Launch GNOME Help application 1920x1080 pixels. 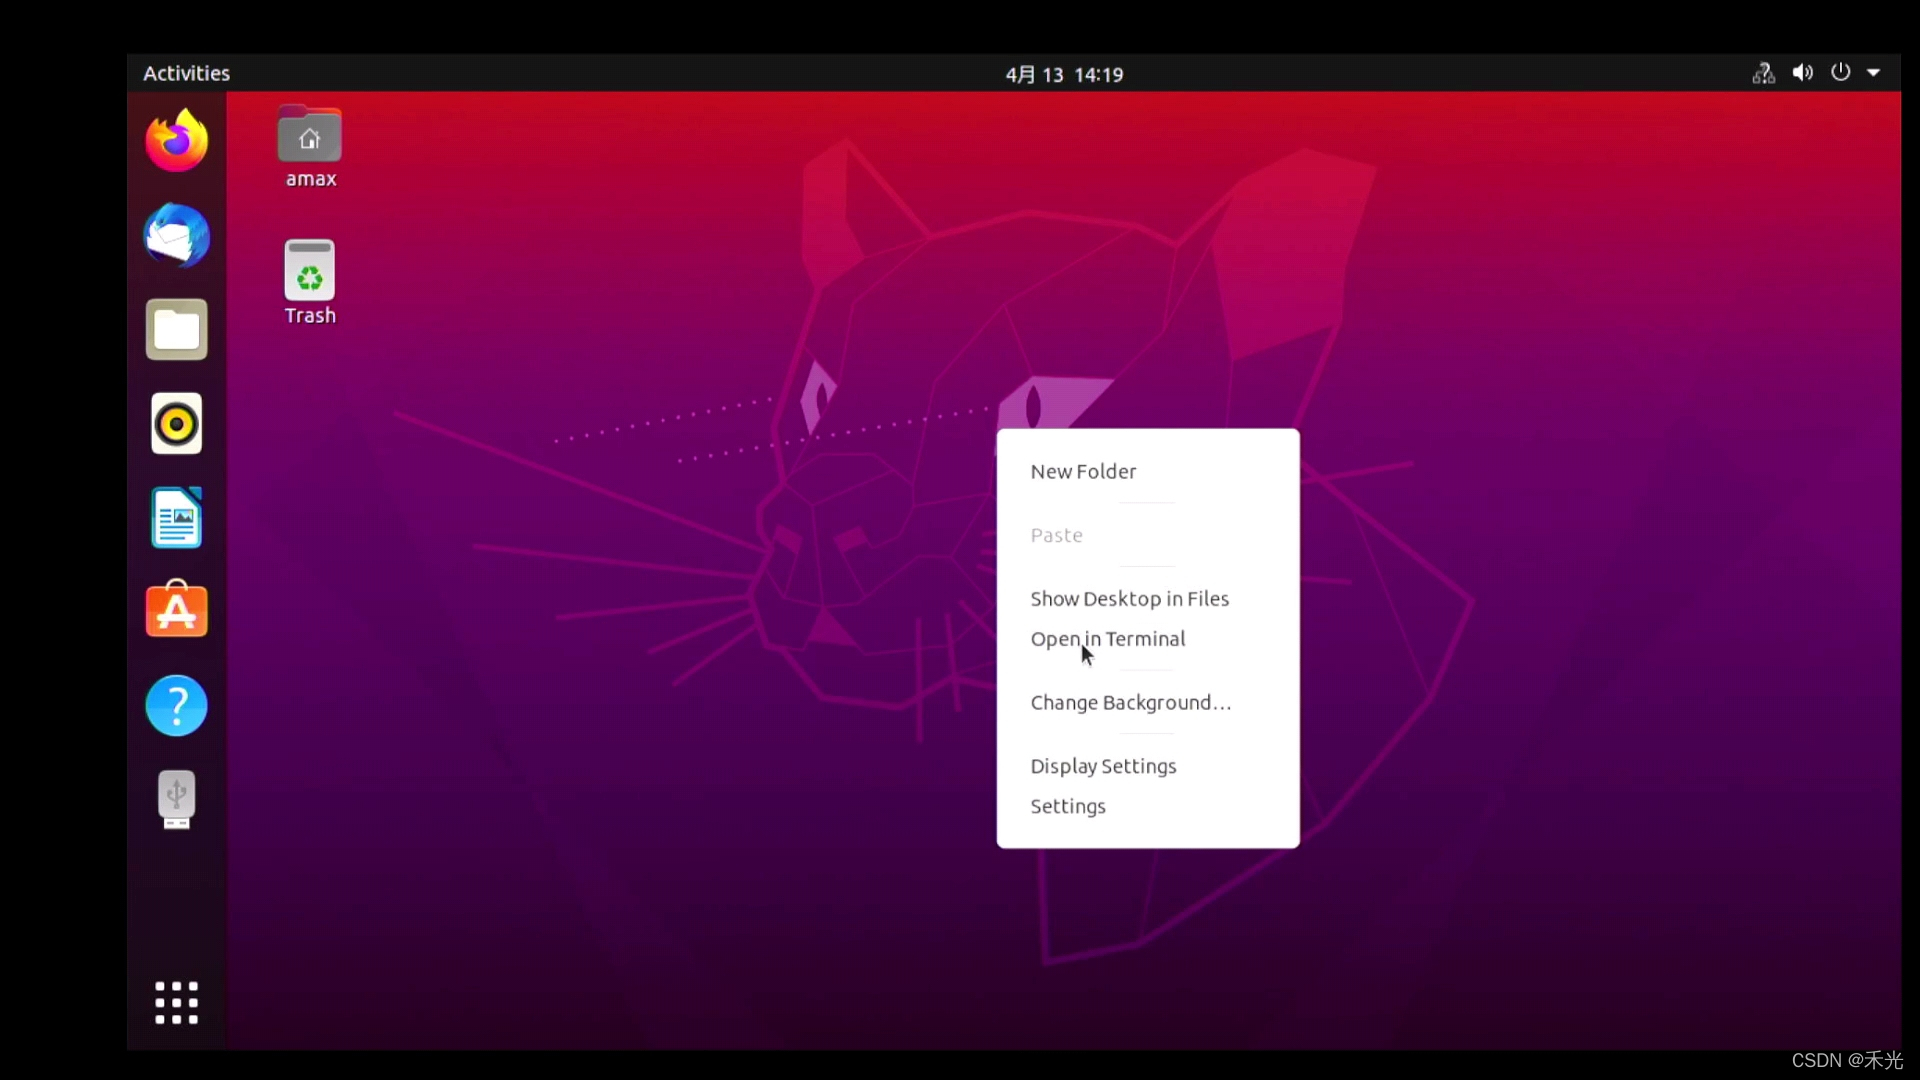click(175, 705)
